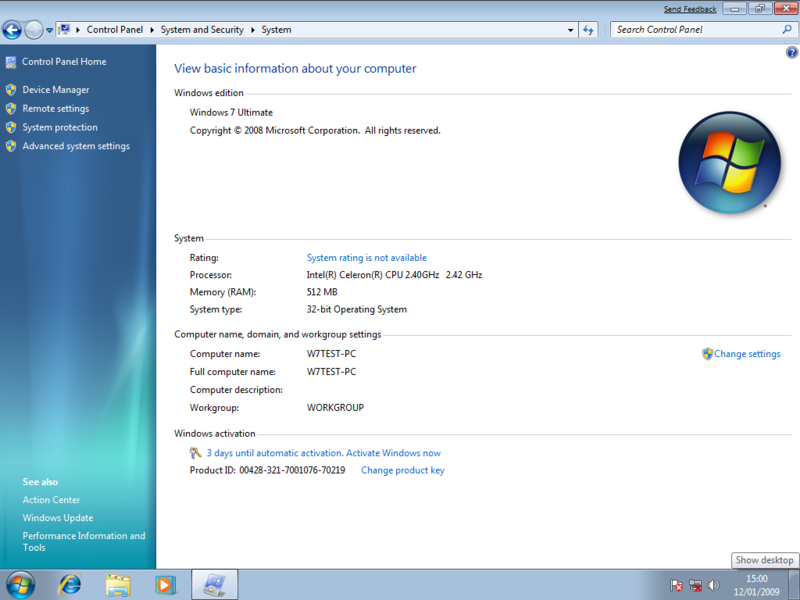This screenshot has width=800, height=600.
Task: Click the WORKGROUP value
Action: 335,408
